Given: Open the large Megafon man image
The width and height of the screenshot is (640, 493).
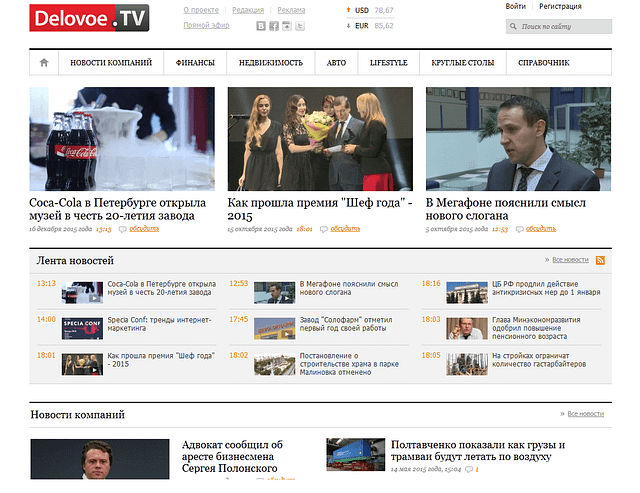Looking at the screenshot, I should pyautogui.click(x=518, y=139).
